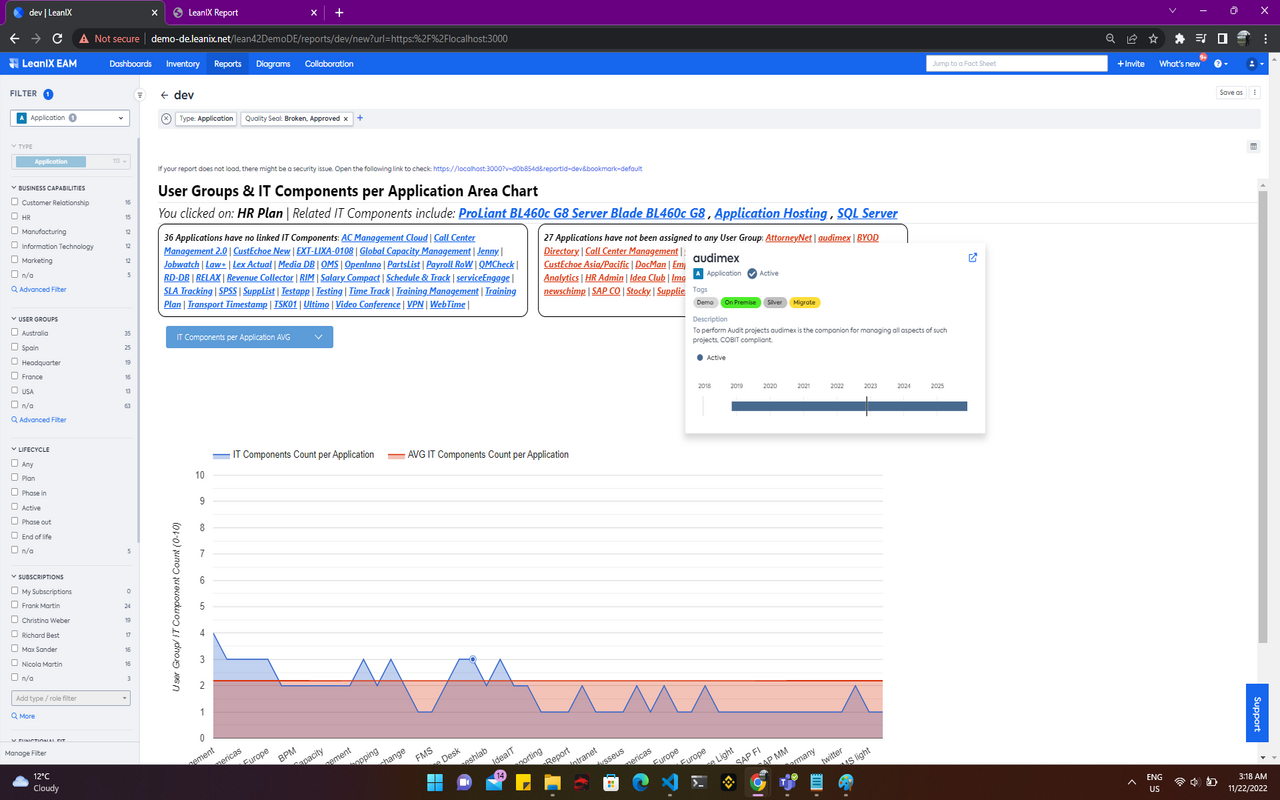
Task: Click the blue Support side button
Action: 1257,713
